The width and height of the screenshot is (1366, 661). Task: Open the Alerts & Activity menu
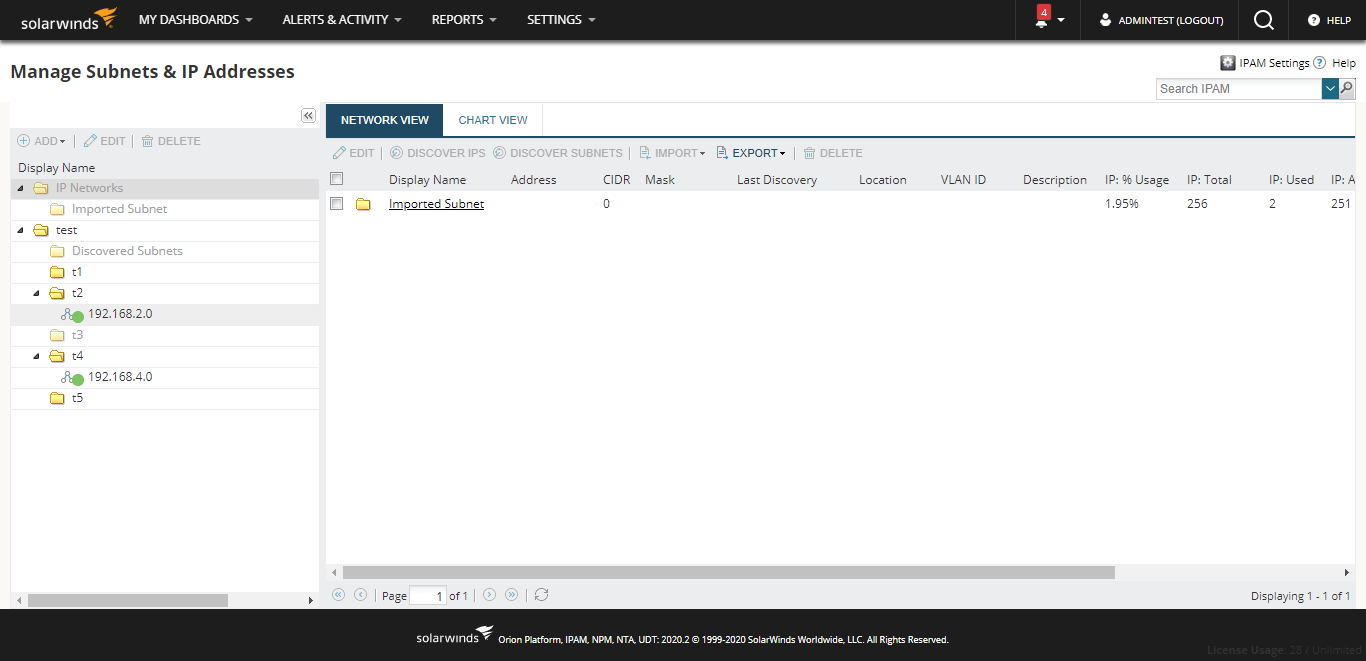[342, 20]
